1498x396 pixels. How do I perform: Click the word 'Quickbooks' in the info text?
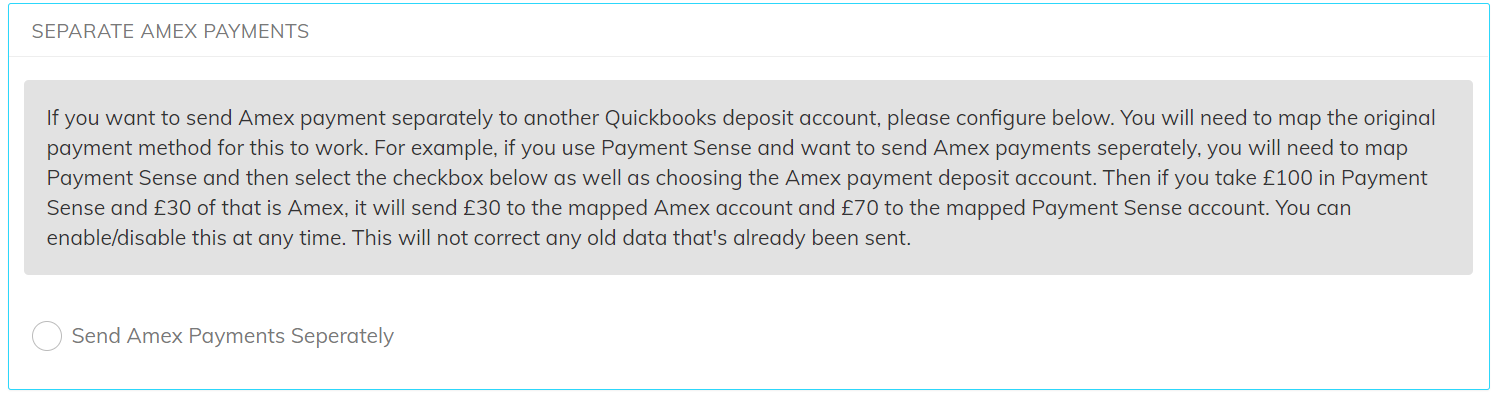point(658,118)
